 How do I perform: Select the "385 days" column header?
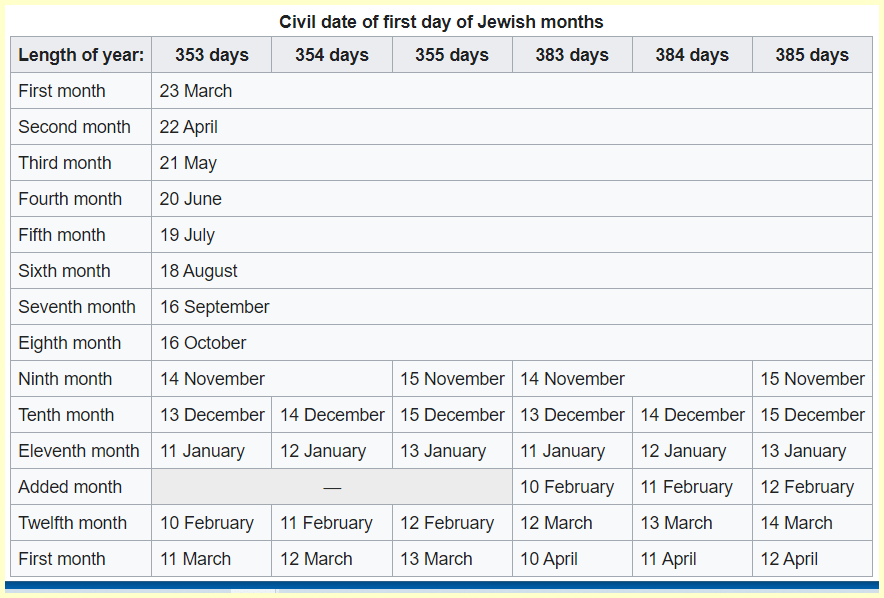pos(811,55)
